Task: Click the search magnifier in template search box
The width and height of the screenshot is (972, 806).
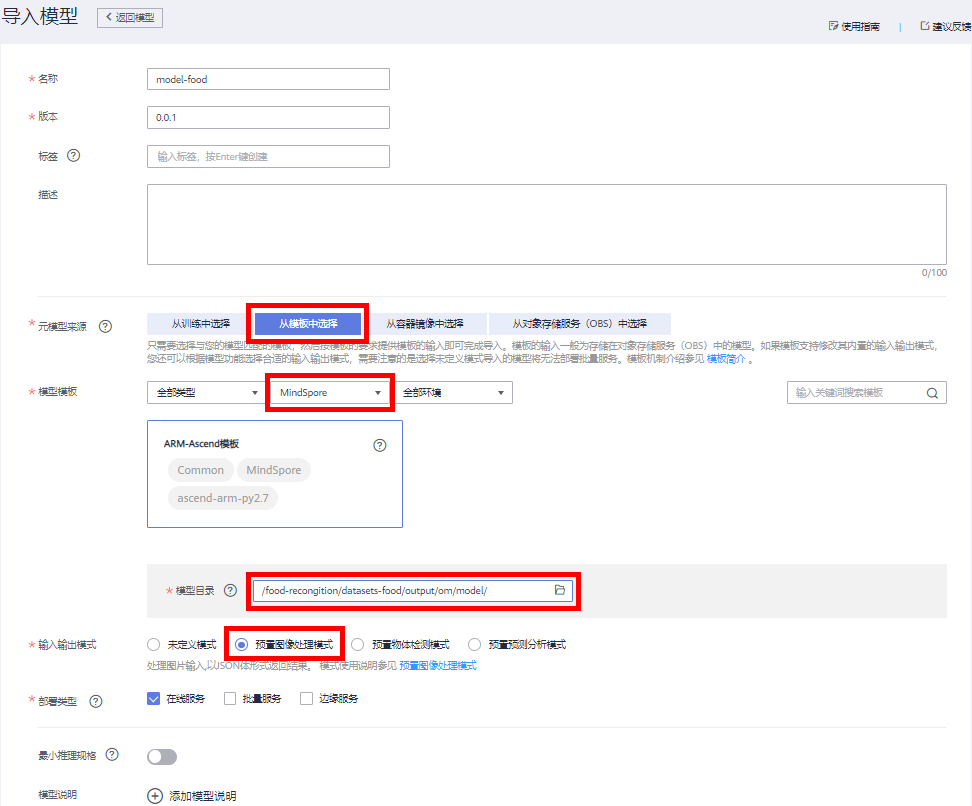Action: (931, 393)
